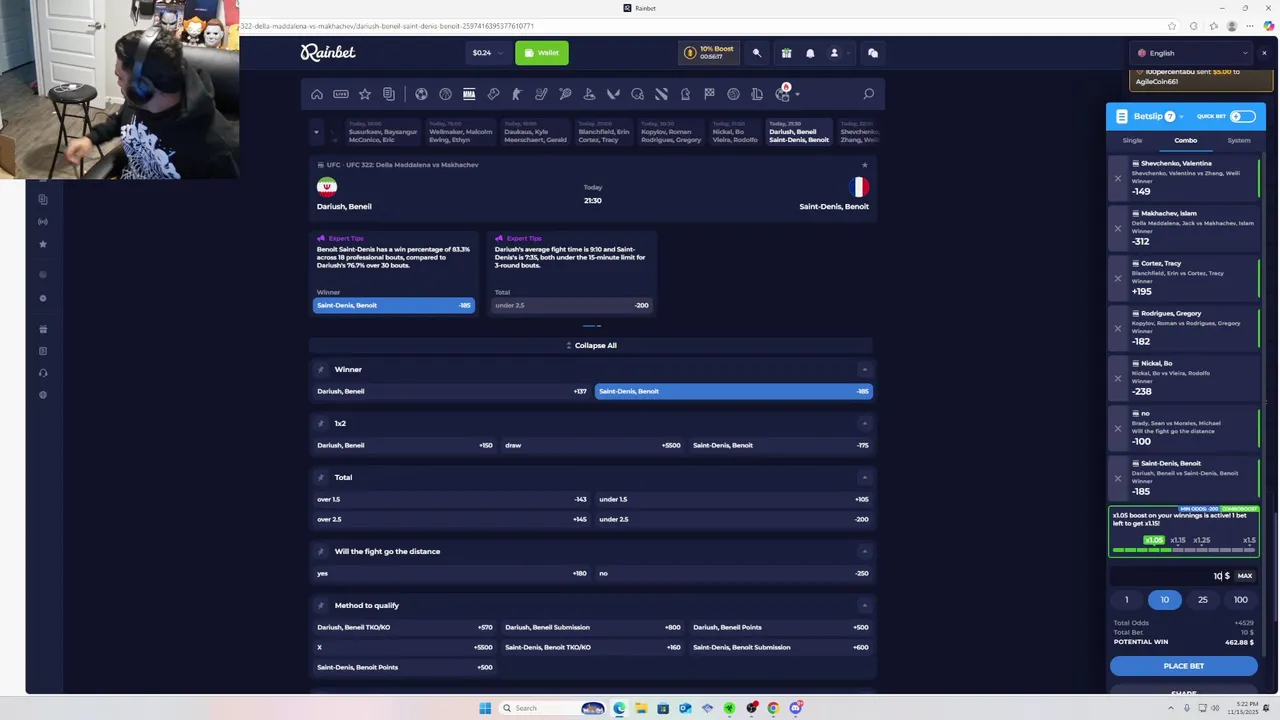Open the LIVE events icon

tap(341, 94)
